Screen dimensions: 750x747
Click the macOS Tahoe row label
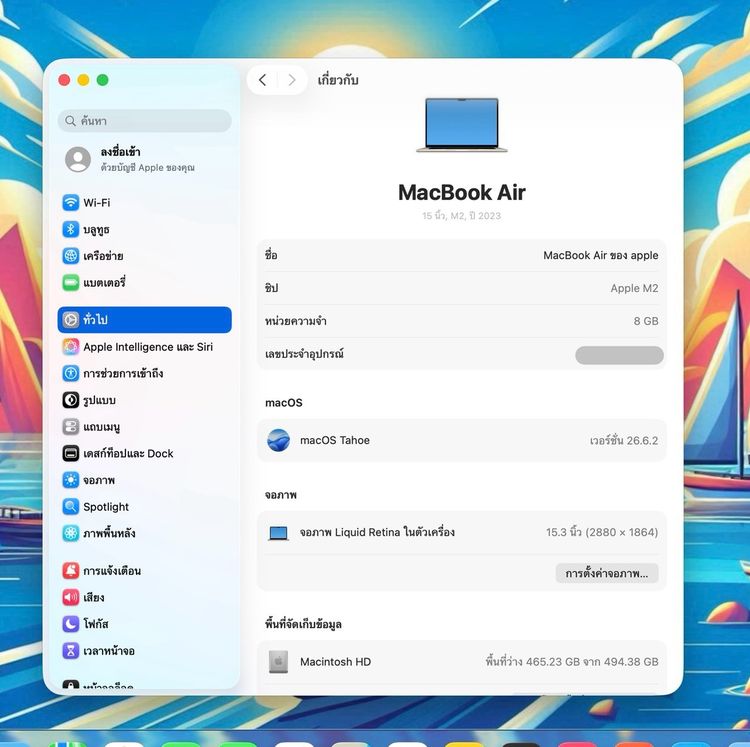point(335,440)
